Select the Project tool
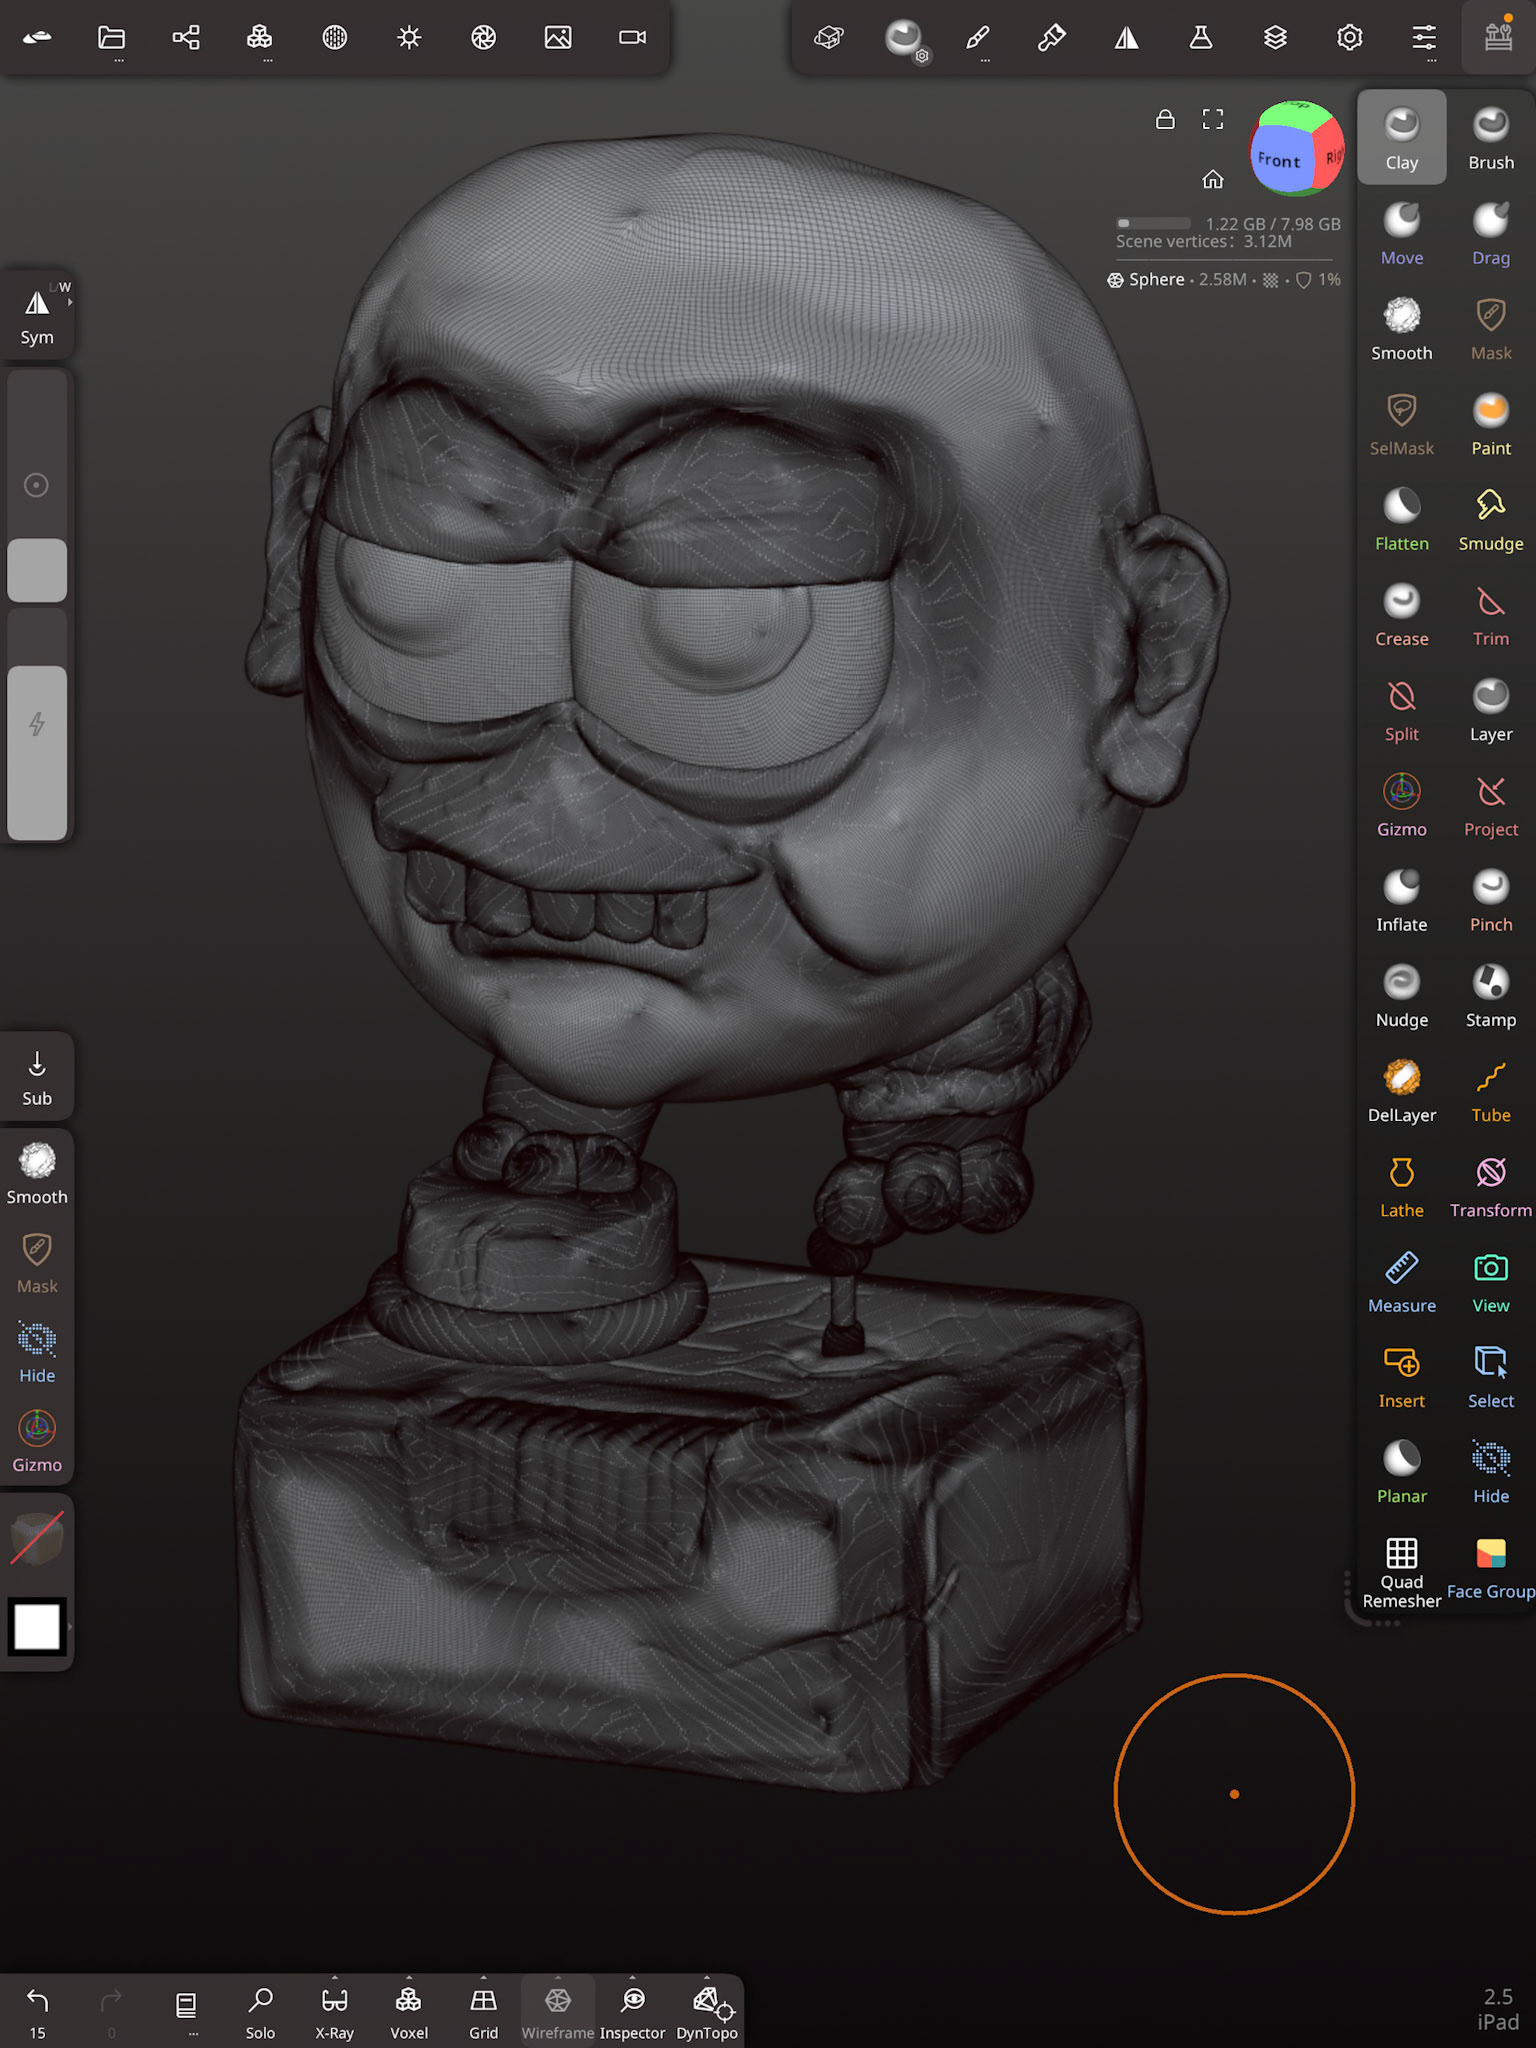Viewport: 1536px width, 2048px height. pos(1490,805)
